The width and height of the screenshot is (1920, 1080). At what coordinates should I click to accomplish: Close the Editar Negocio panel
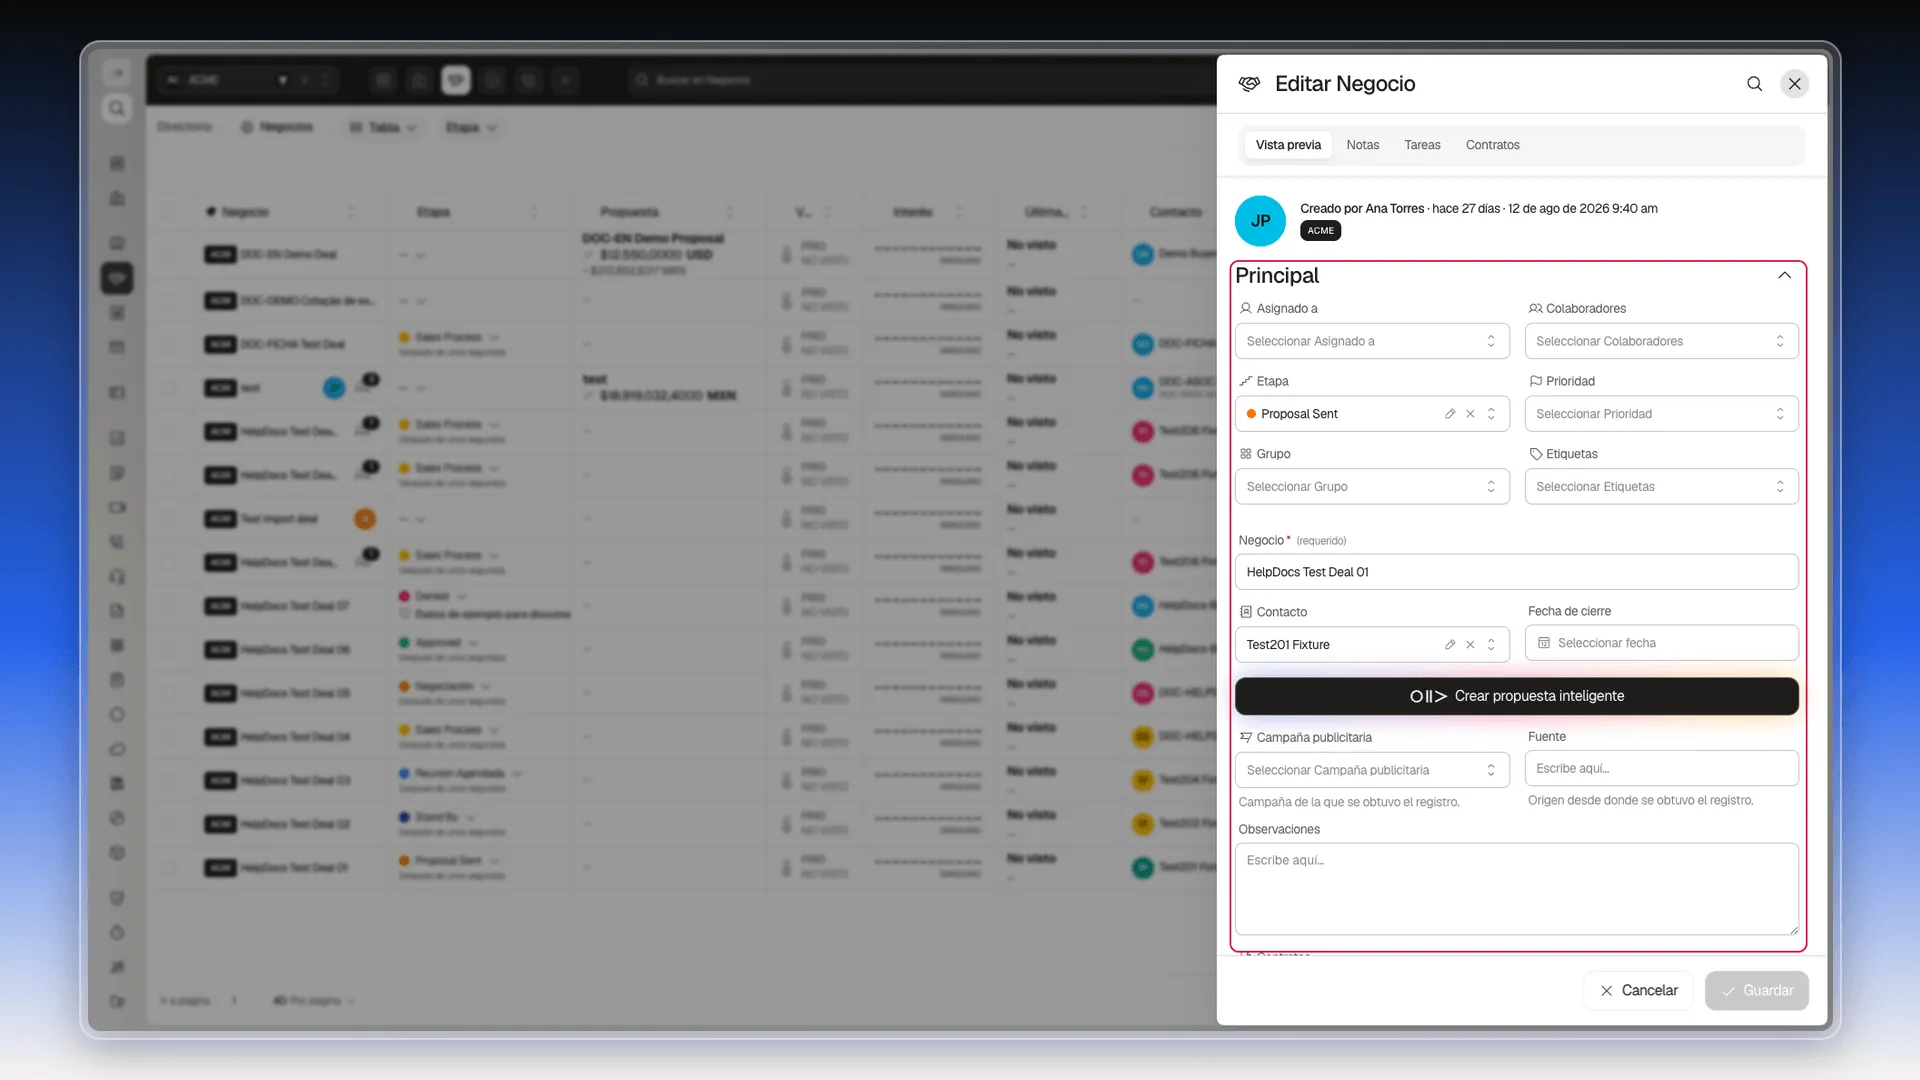point(1795,84)
